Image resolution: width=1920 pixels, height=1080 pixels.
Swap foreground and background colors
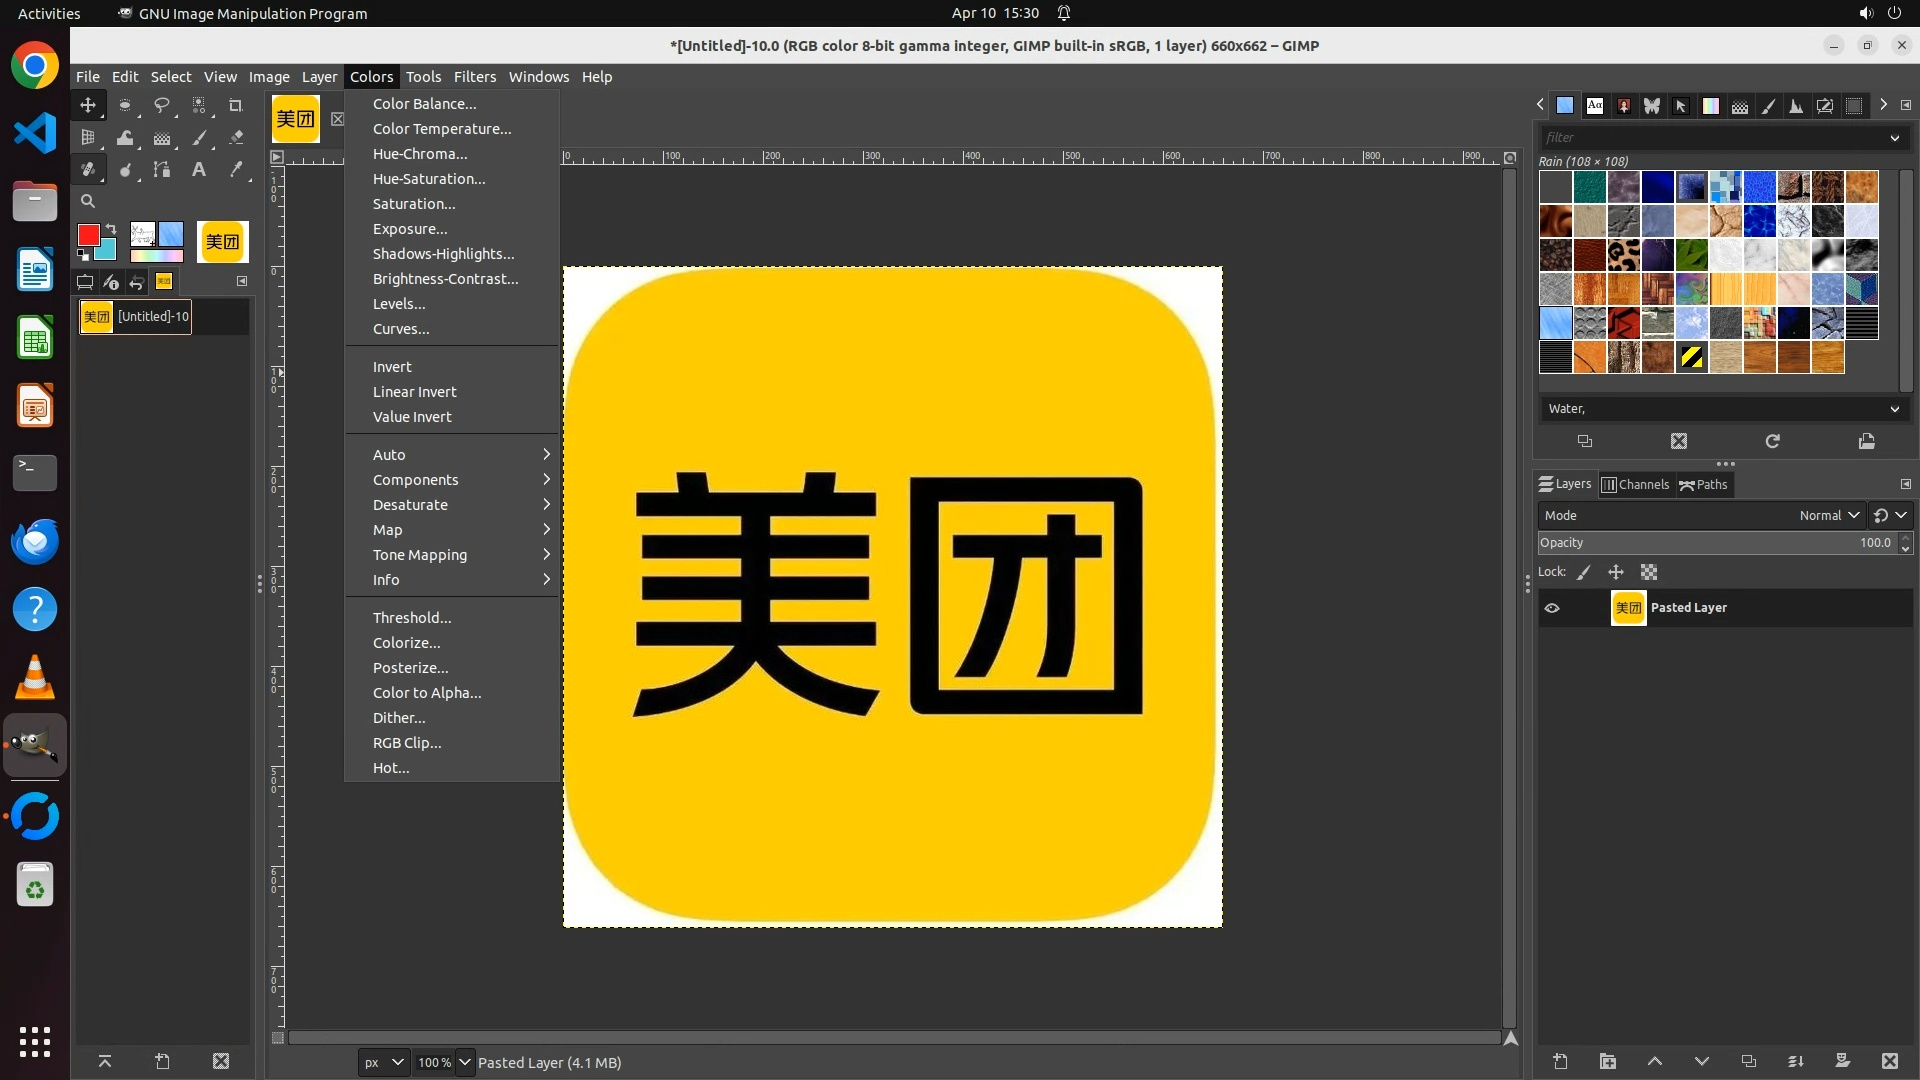coord(111,229)
